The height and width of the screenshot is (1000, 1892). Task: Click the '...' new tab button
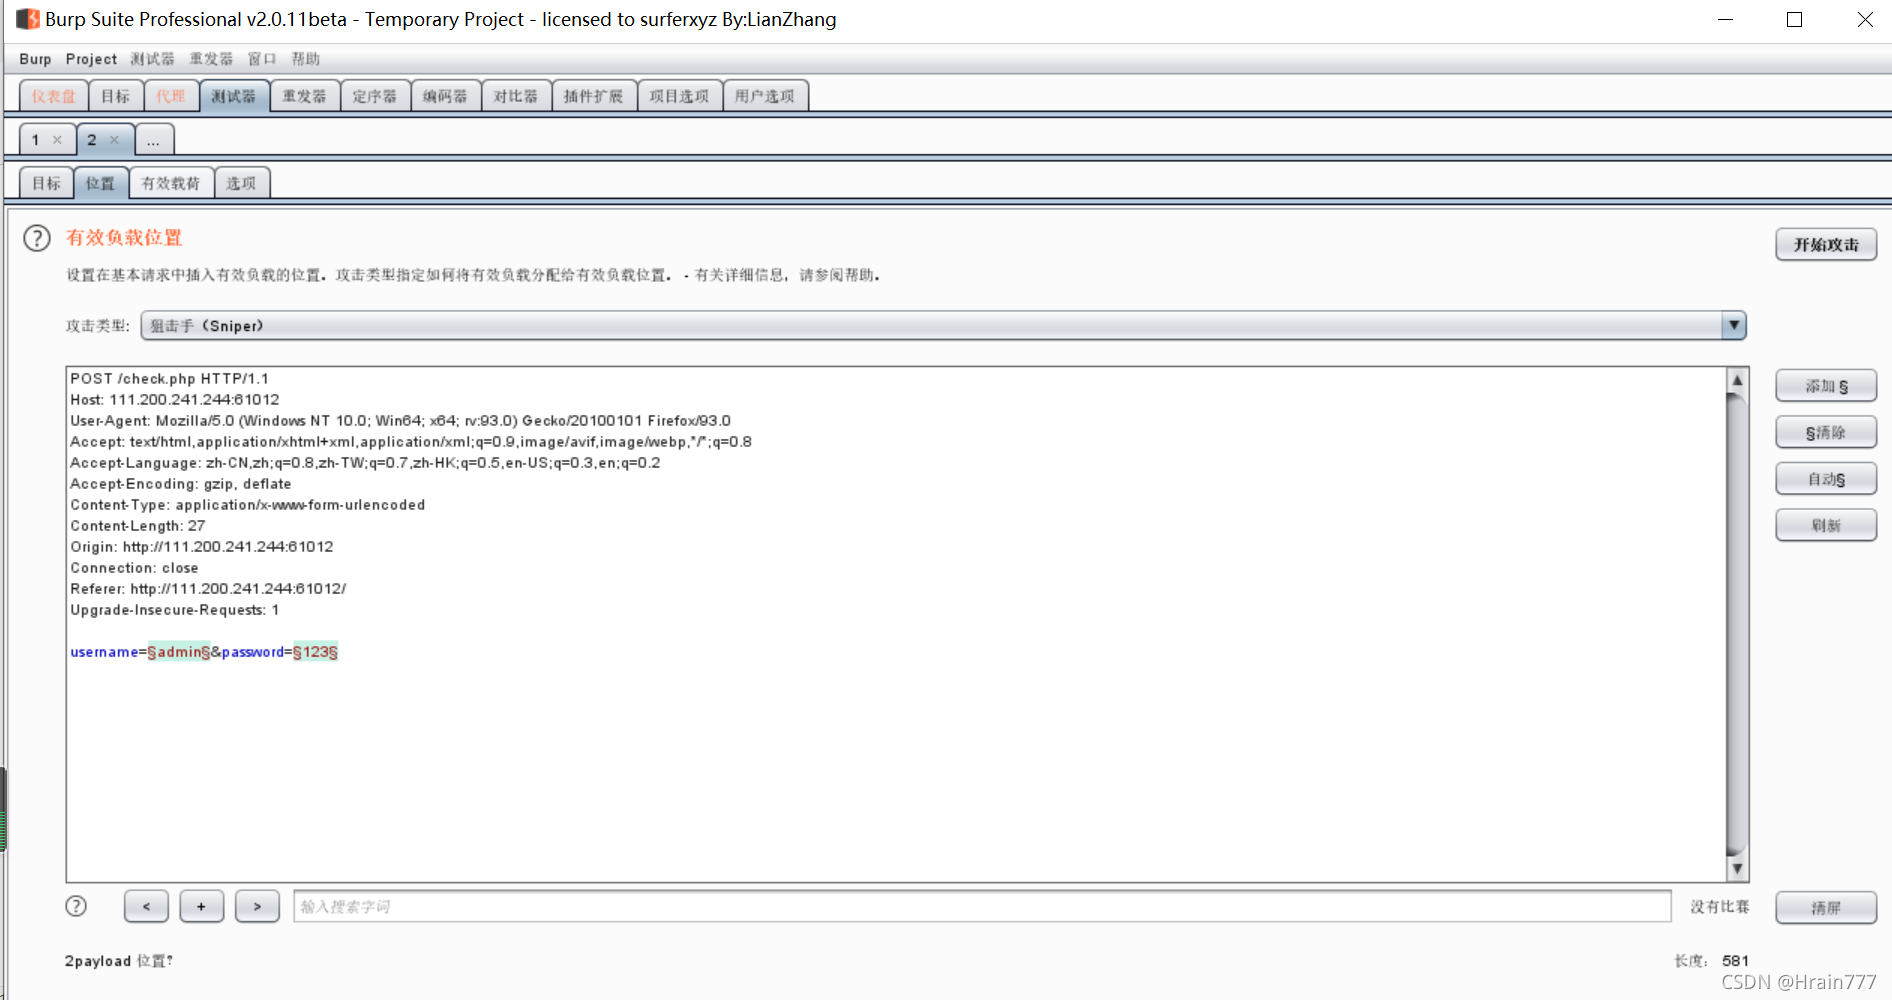tap(154, 140)
